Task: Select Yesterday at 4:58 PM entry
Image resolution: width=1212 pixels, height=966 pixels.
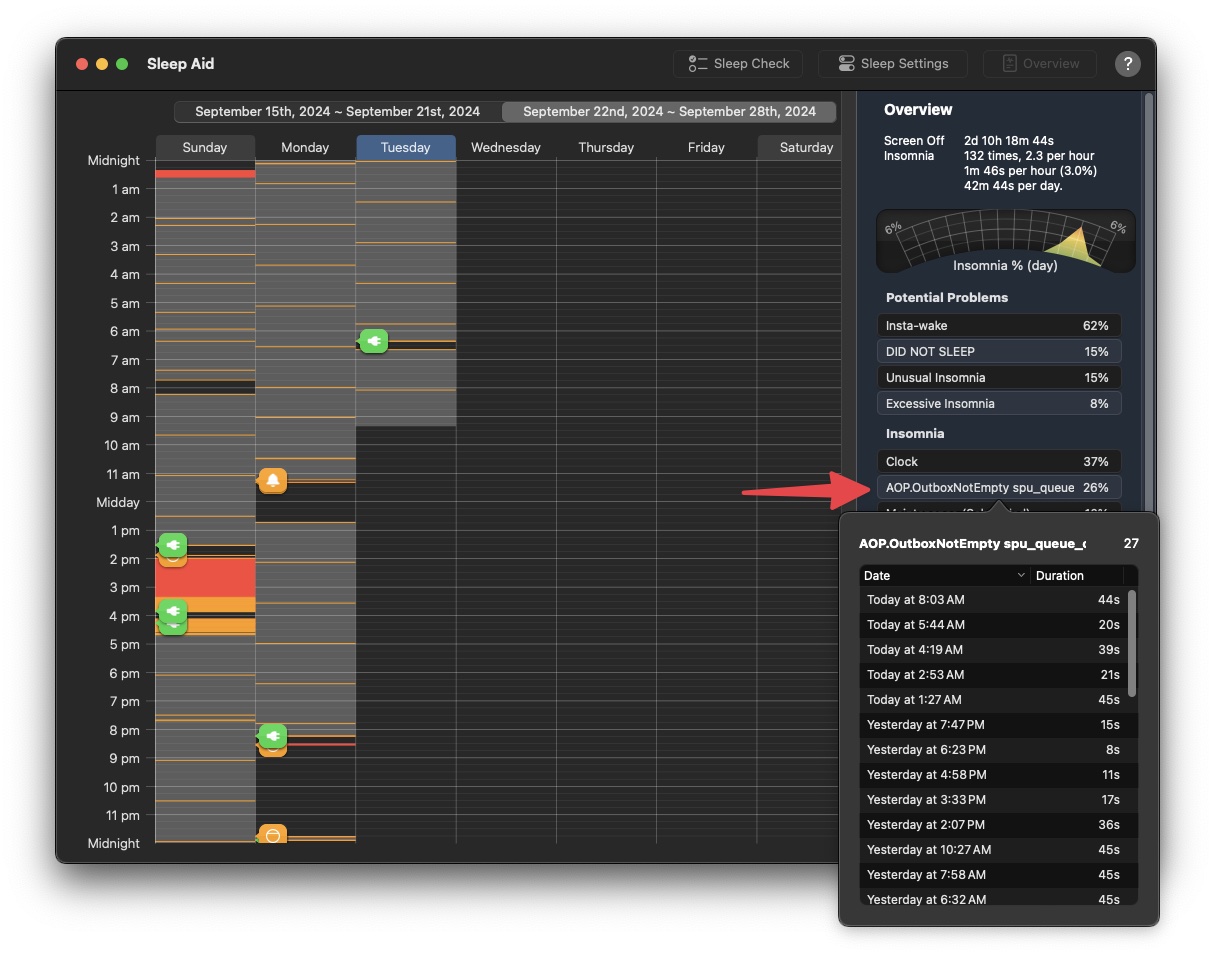Action: click(x=993, y=774)
